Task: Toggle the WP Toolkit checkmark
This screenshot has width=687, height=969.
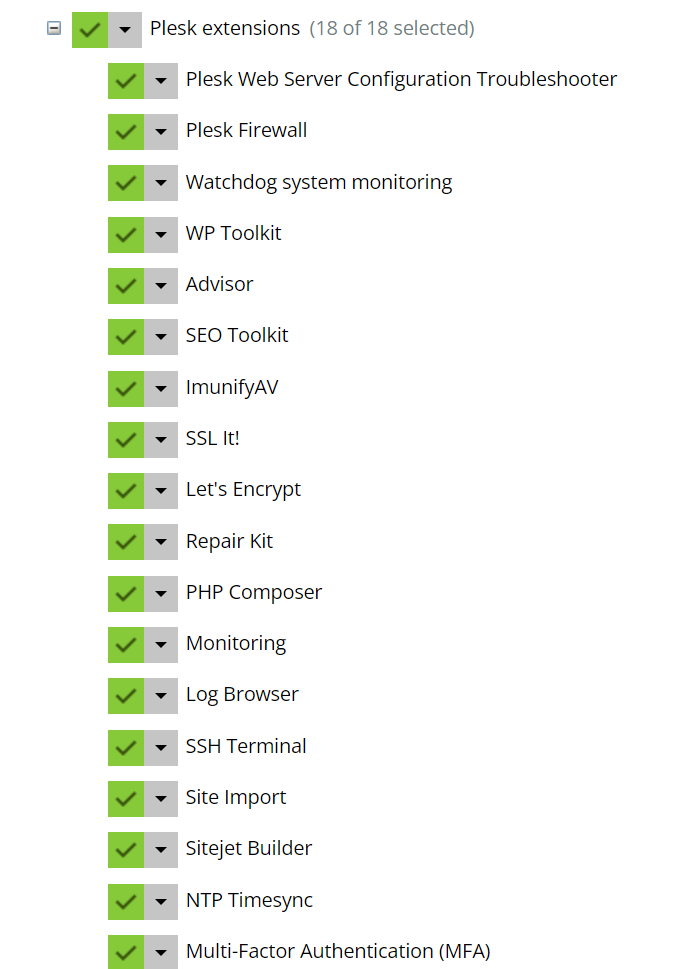Action: [125, 234]
